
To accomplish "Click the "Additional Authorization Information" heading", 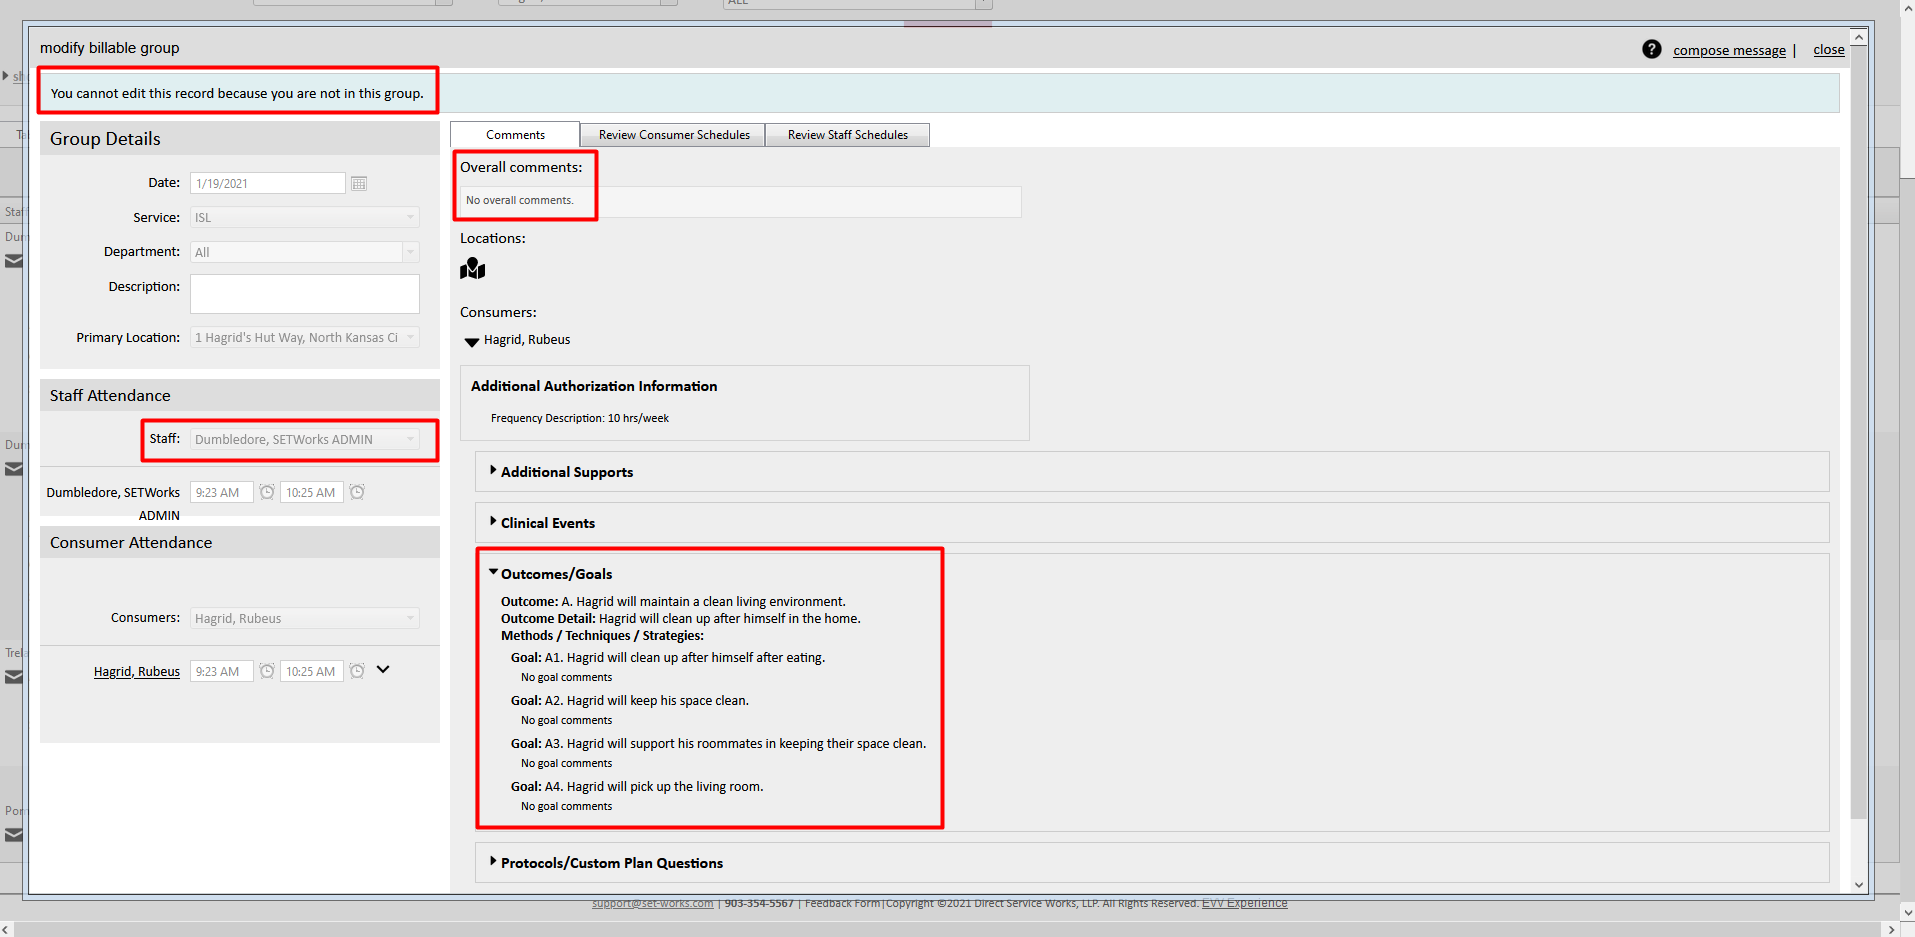I will pyautogui.click(x=594, y=386).
